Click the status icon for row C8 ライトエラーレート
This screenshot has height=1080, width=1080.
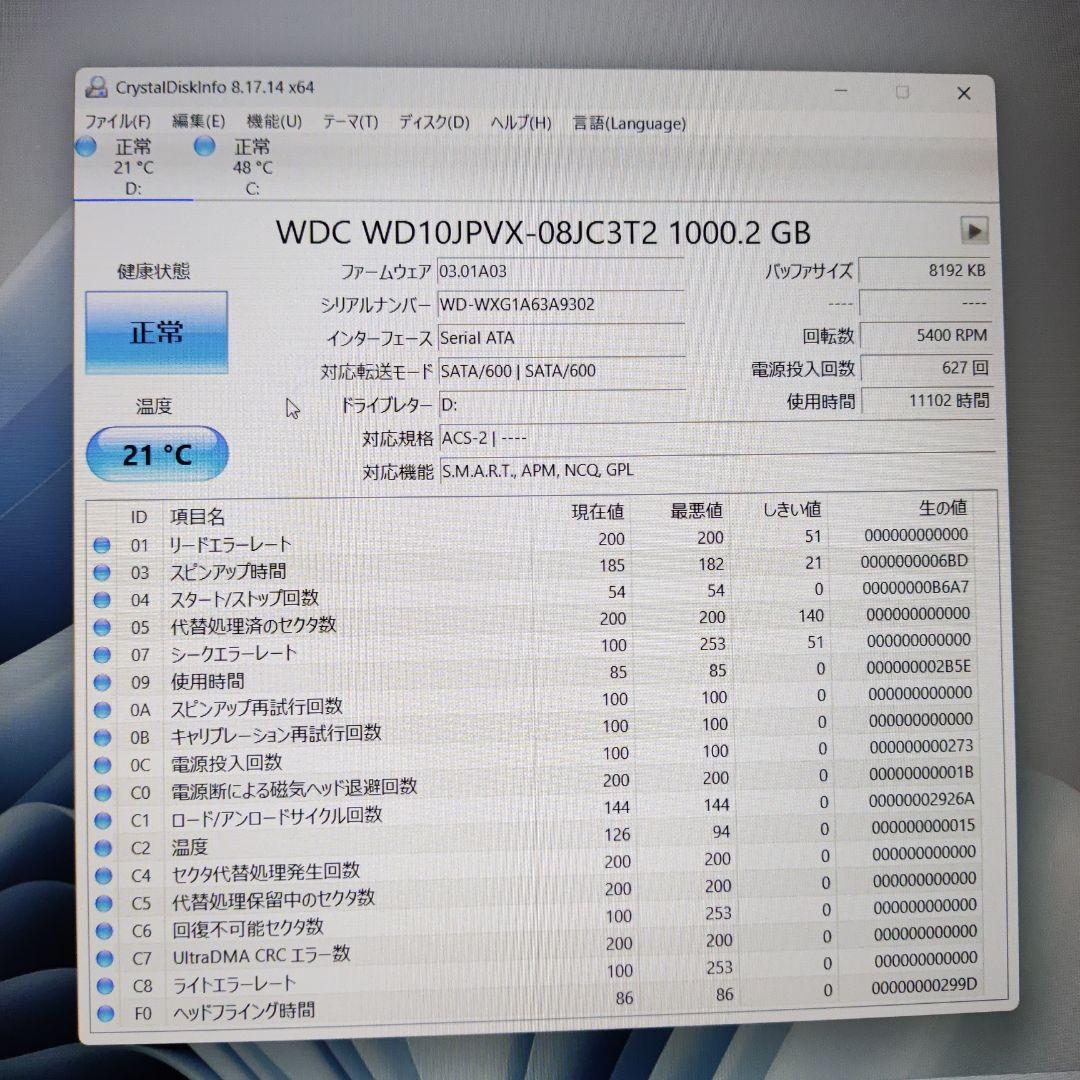click(x=105, y=986)
